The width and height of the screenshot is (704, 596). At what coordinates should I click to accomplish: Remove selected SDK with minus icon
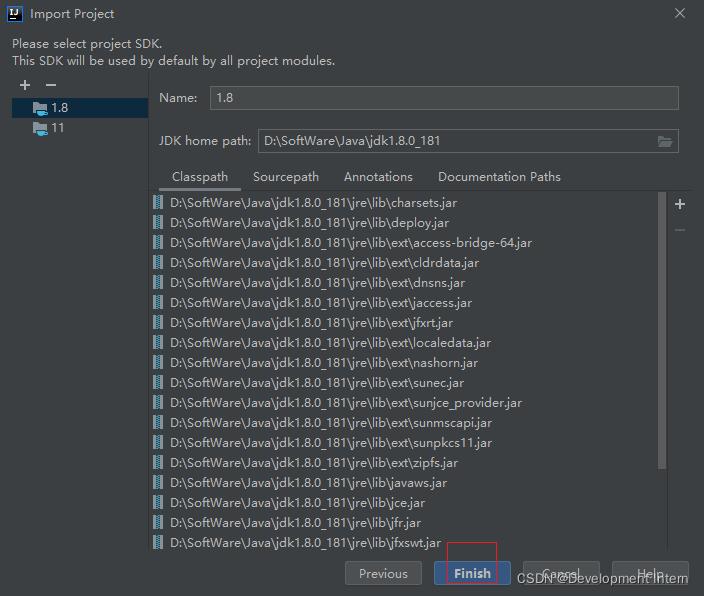[x=51, y=85]
